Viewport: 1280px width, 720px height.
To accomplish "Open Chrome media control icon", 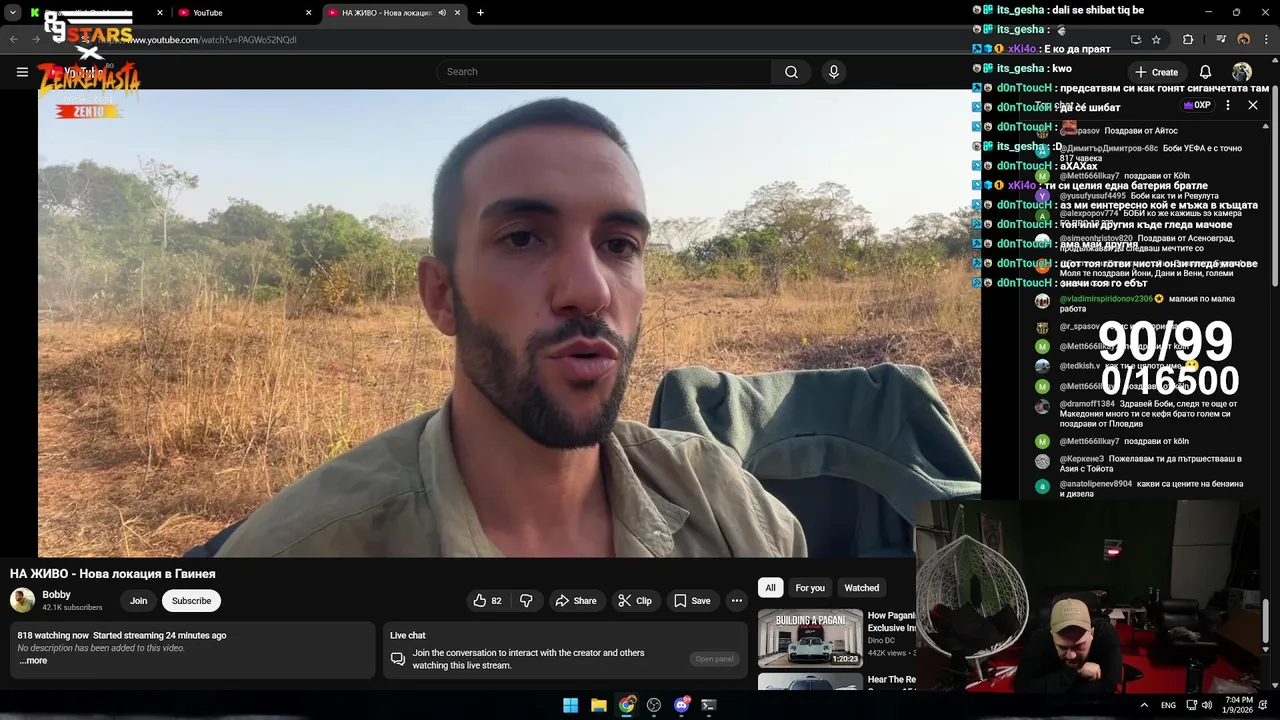I will point(1221,40).
